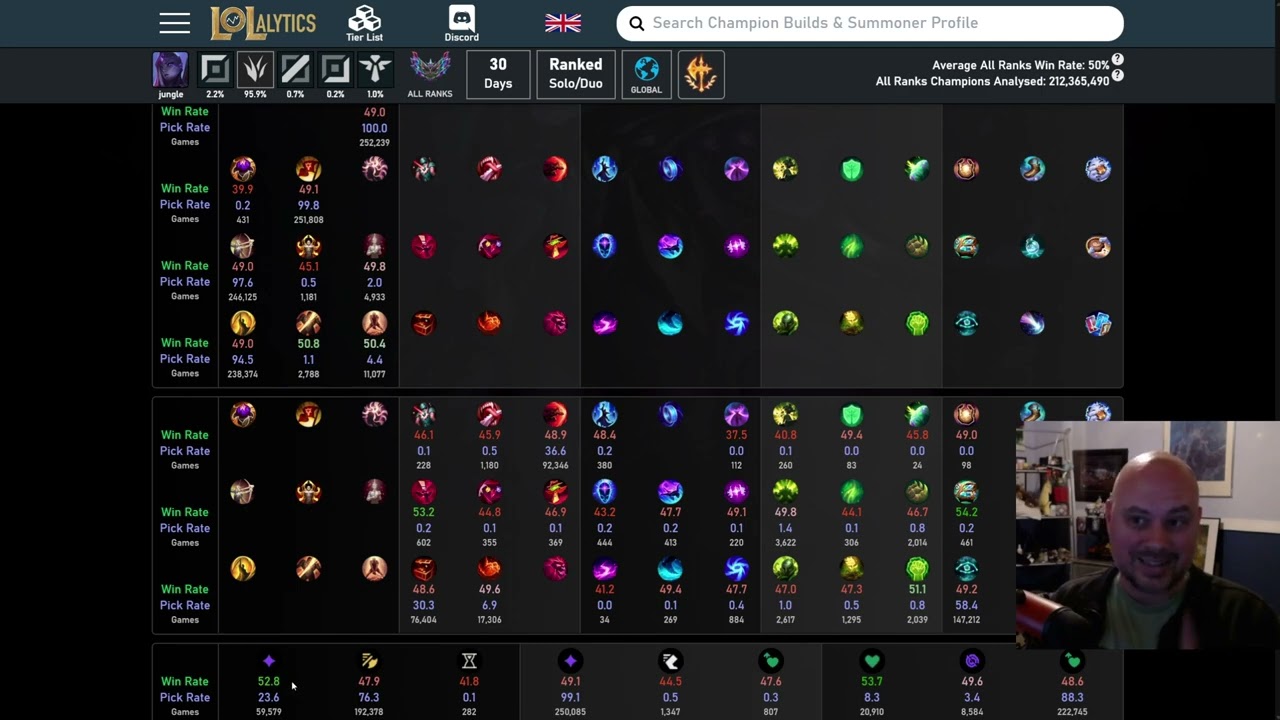The image size is (1280, 720).
Task: Click the 251,808 games value
Action: point(308,220)
